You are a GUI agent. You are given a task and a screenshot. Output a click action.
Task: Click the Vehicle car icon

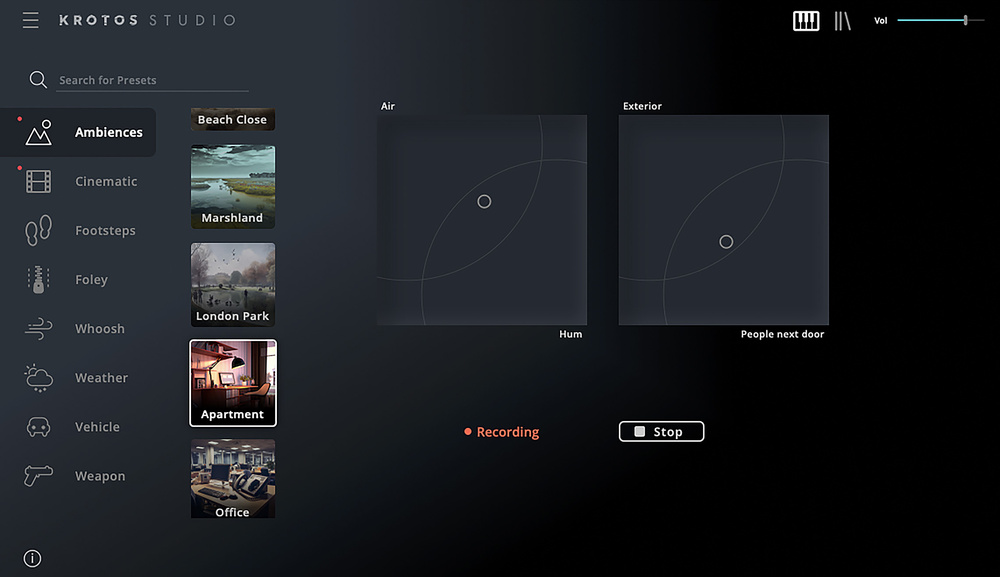tap(38, 427)
